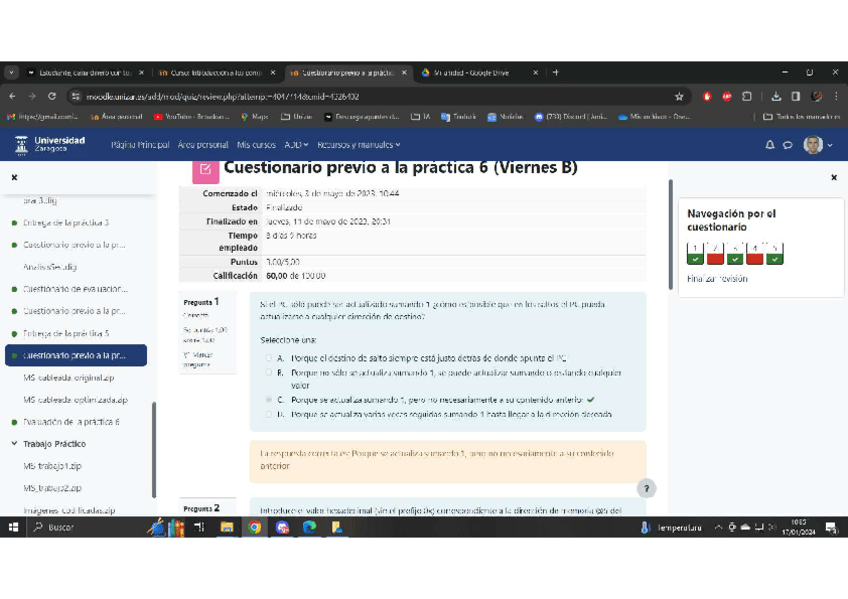
Task: Open the ADD dropdown menu
Action: pos(296,144)
